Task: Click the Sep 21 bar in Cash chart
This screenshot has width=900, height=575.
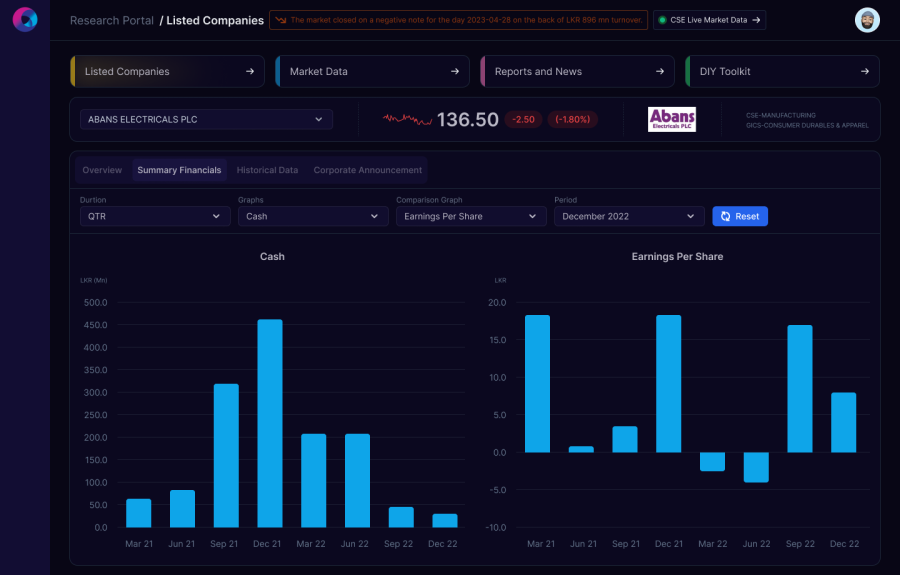Action: click(x=226, y=456)
